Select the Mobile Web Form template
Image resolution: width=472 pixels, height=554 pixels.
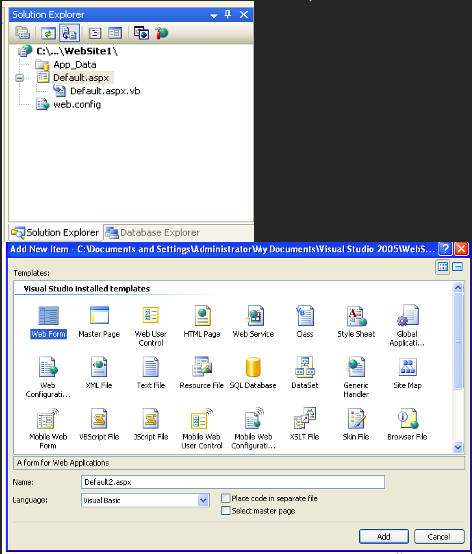click(48, 429)
